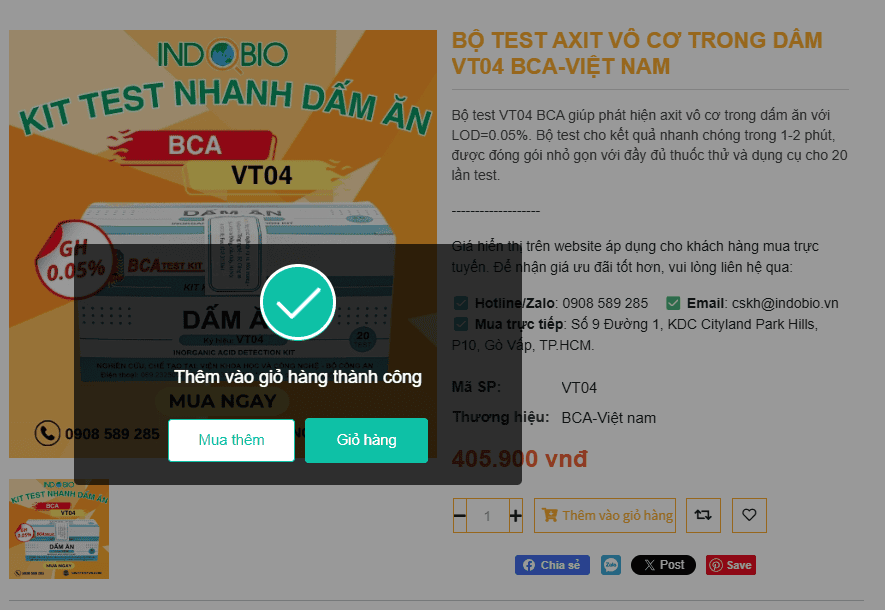This screenshot has width=885, height=610.
Task: Click the phone icon beside 0908 589 285
Action: [x=47, y=433]
